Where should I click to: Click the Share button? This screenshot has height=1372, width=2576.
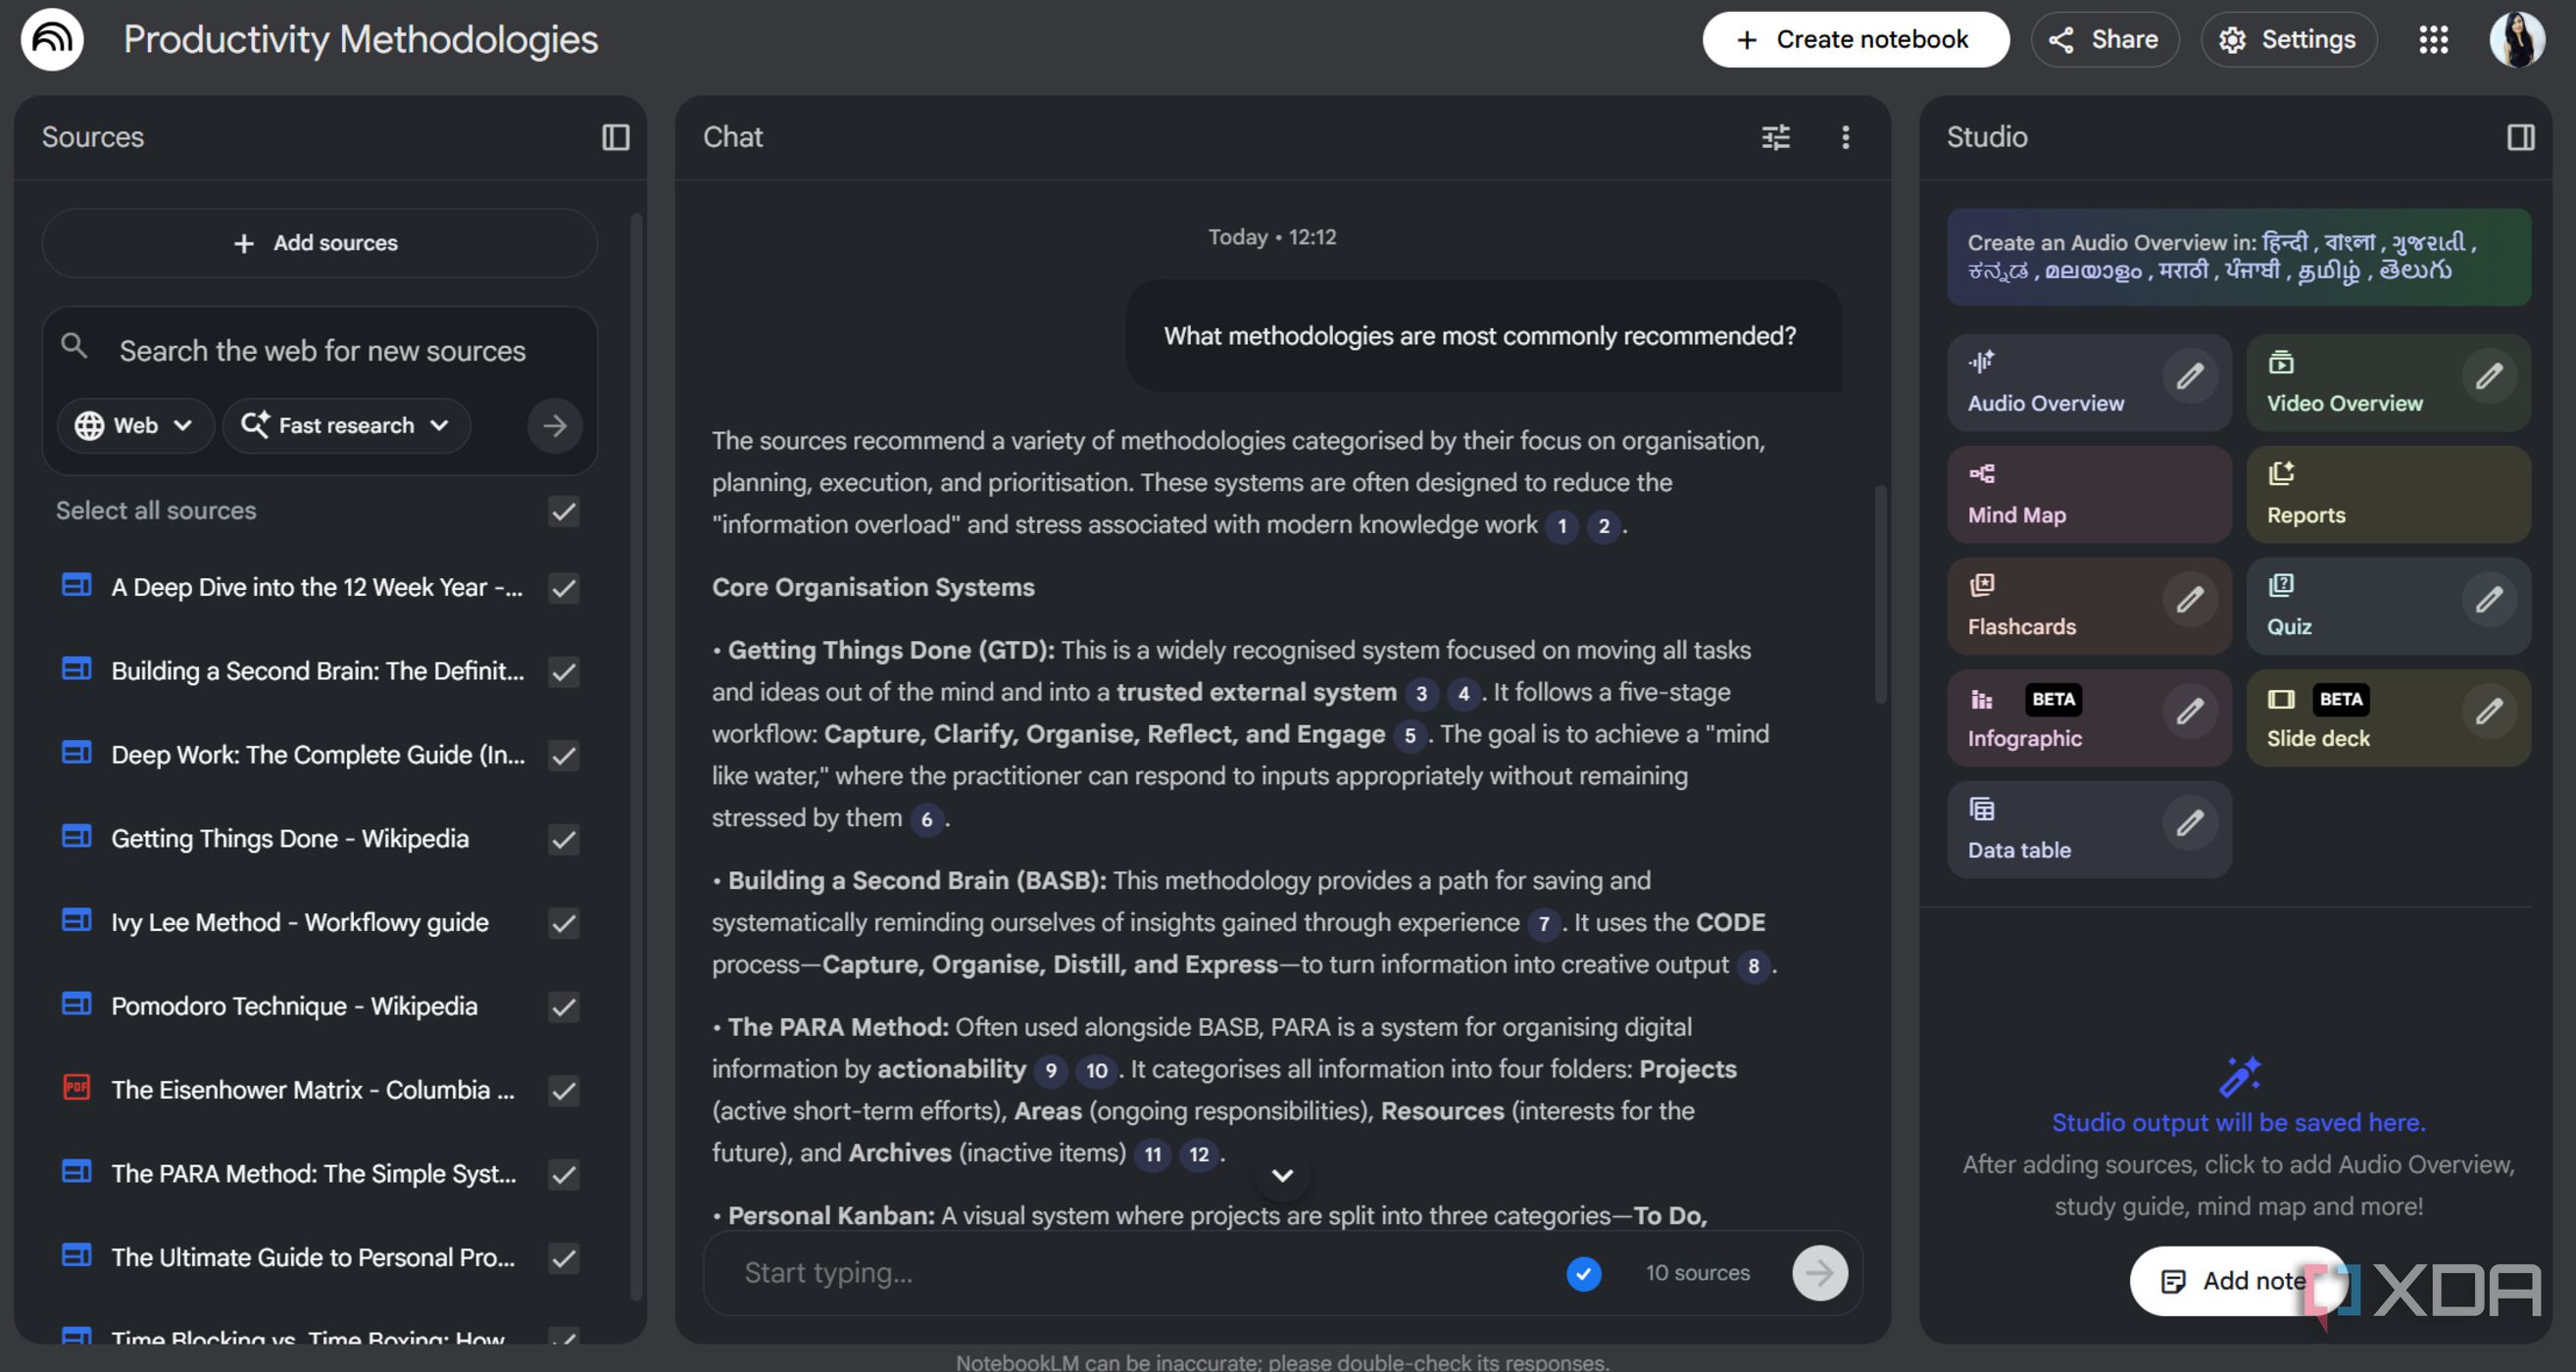(2104, 39)
